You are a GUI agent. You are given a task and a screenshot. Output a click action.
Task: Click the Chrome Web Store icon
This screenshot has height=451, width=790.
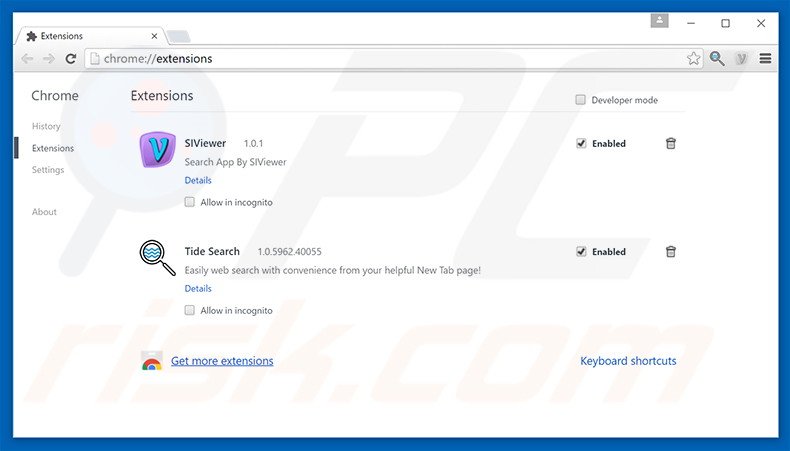click(152, 361)
